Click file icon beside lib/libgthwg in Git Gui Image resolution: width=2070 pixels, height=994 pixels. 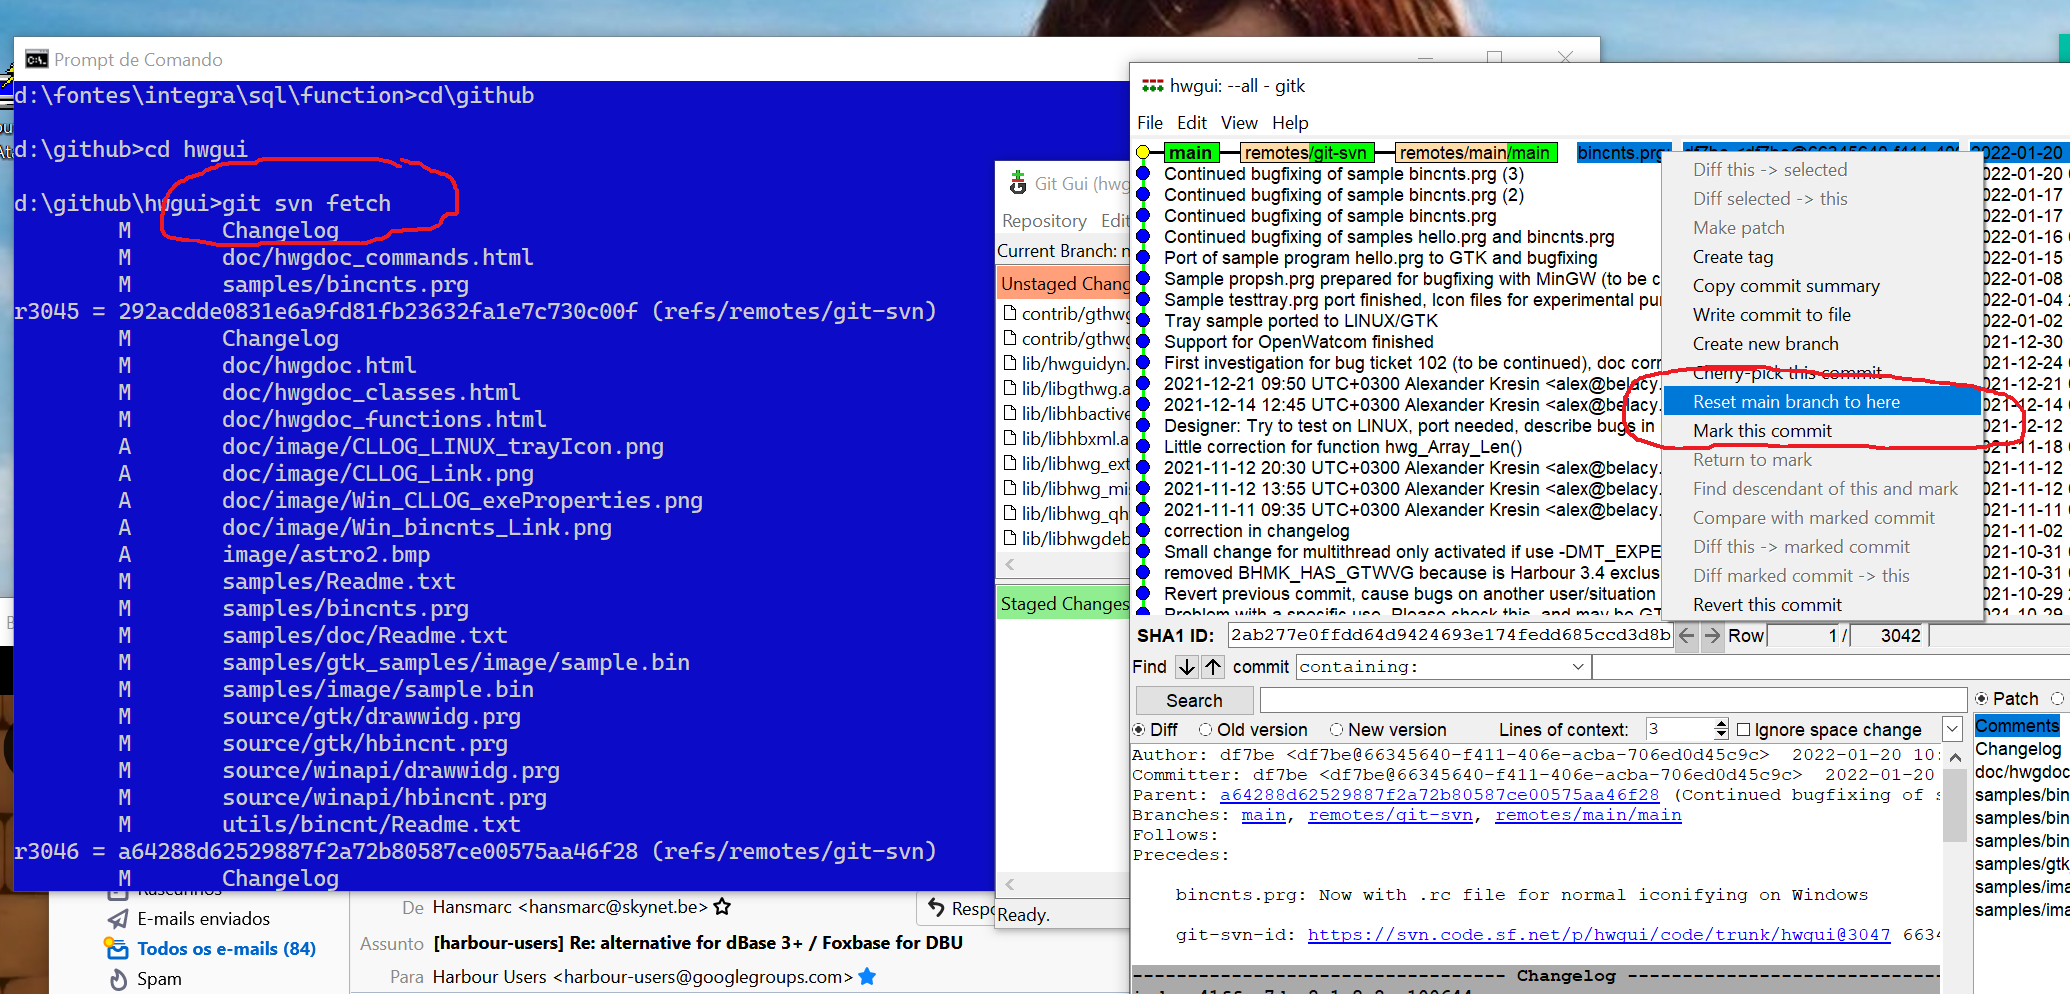pyautogui.click(x=1010, y=388)
